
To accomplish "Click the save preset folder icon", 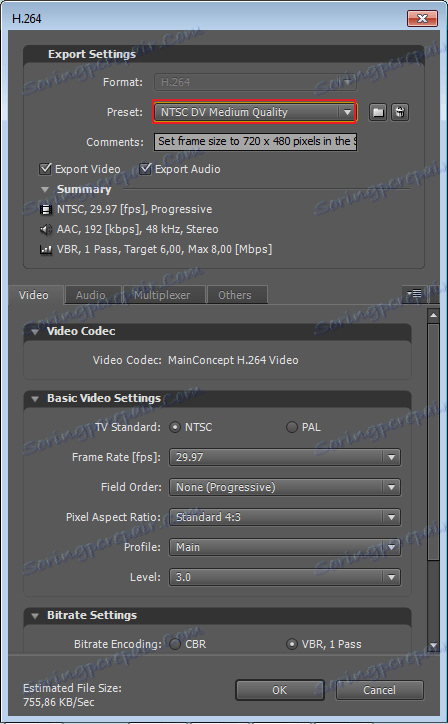I will (378, 112).
